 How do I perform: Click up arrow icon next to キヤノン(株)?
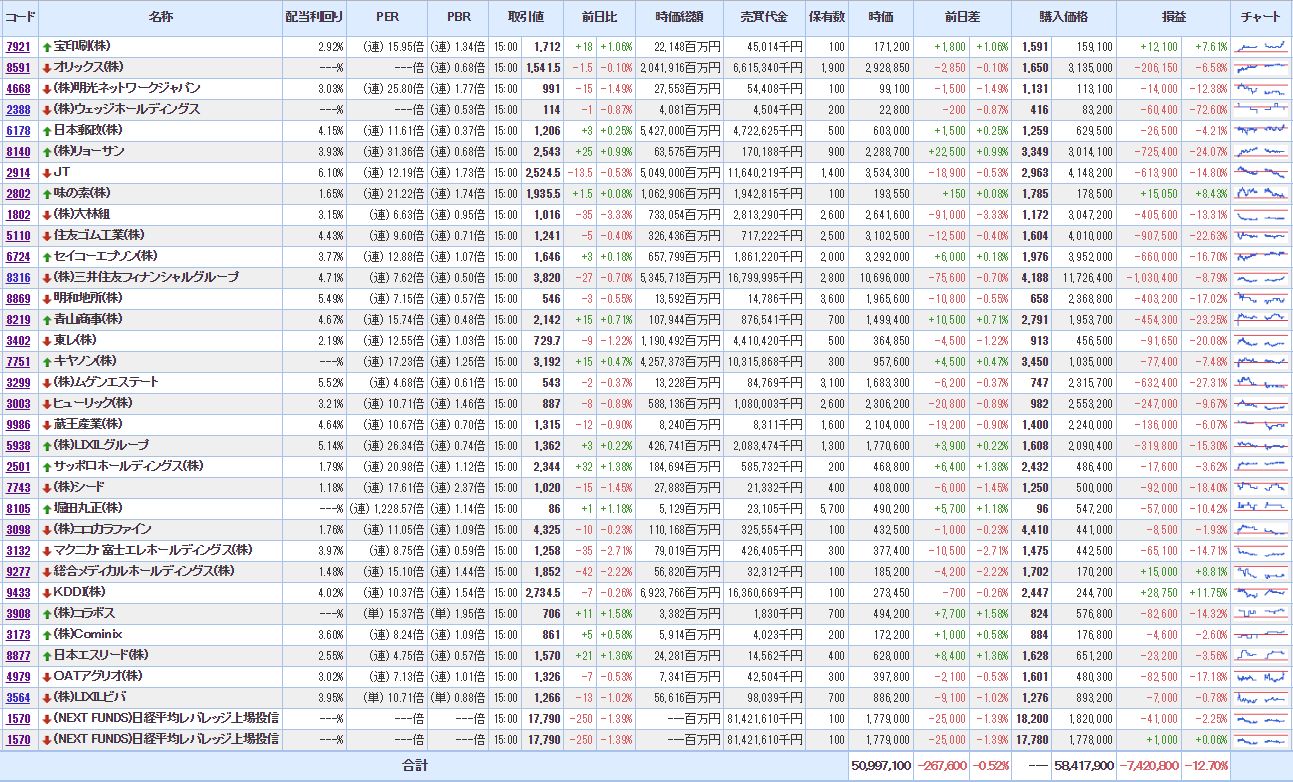[x=47, y=362]
